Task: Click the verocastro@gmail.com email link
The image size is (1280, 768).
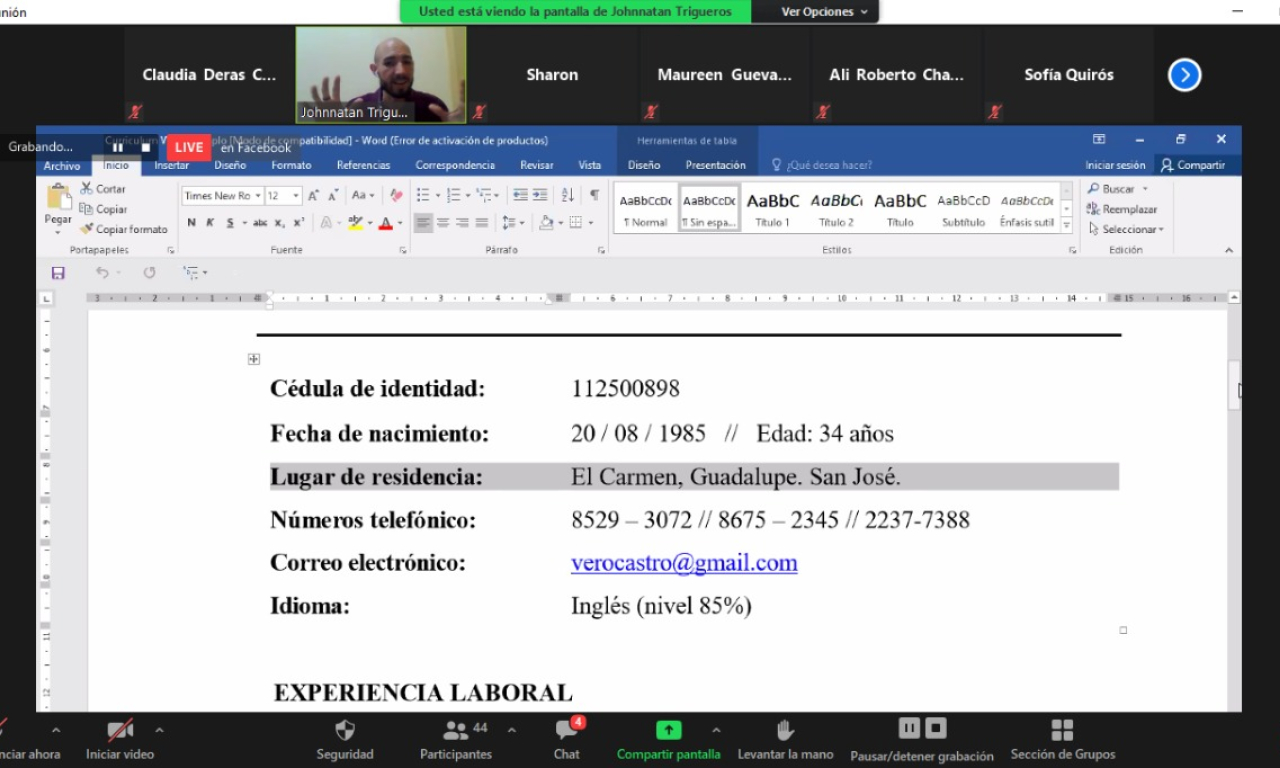Action: (x=684, y=563)
